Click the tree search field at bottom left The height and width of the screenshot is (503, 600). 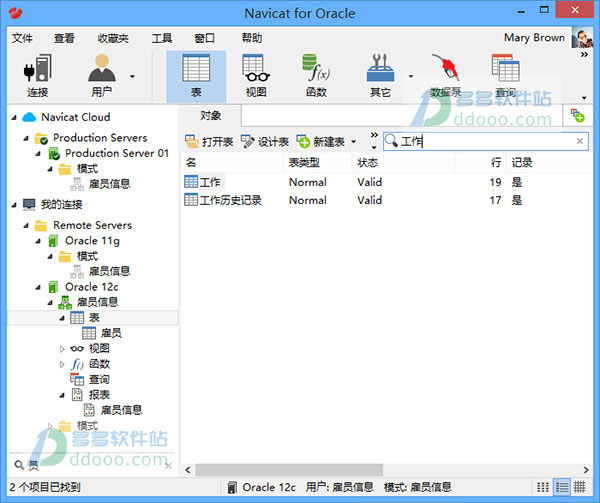pos(92,465)
